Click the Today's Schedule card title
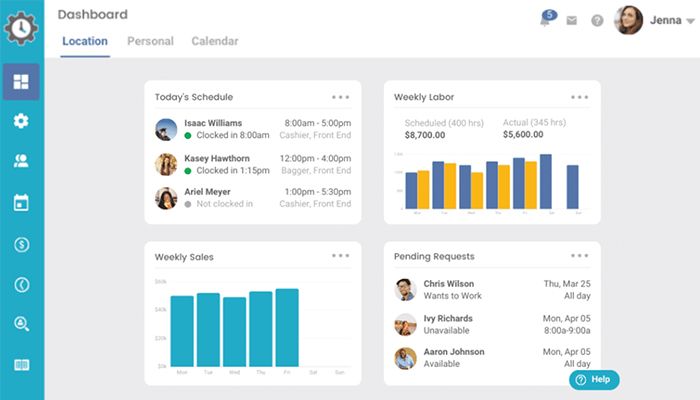 click(194, 97)
